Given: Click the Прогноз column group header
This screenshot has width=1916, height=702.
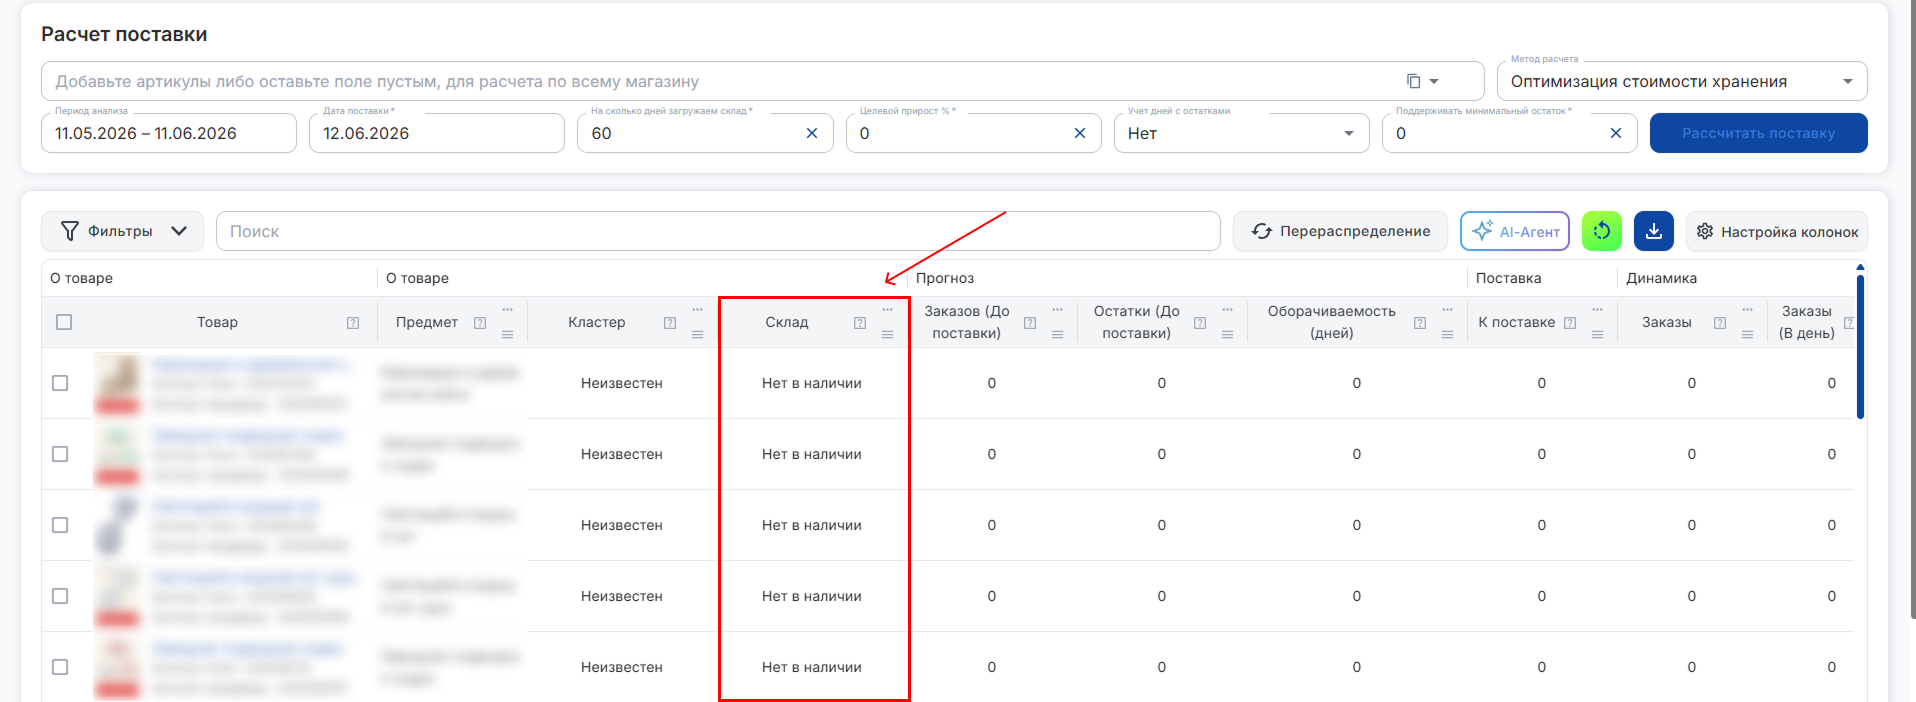Looking at the screenshot, I should tap(945, 278).
